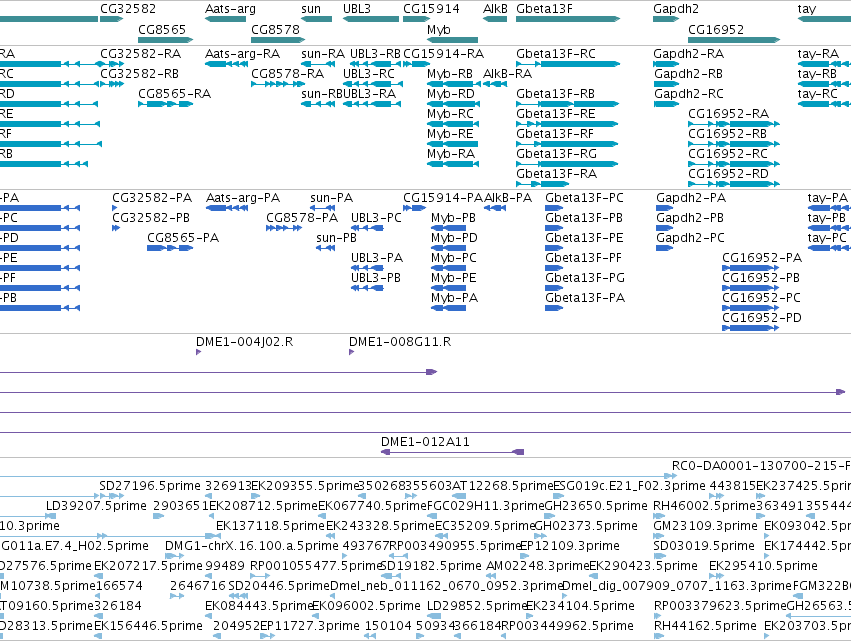Click EST label SD27196.5prime
The height and width of the screenshot is (641, 851).
point(150,486)
